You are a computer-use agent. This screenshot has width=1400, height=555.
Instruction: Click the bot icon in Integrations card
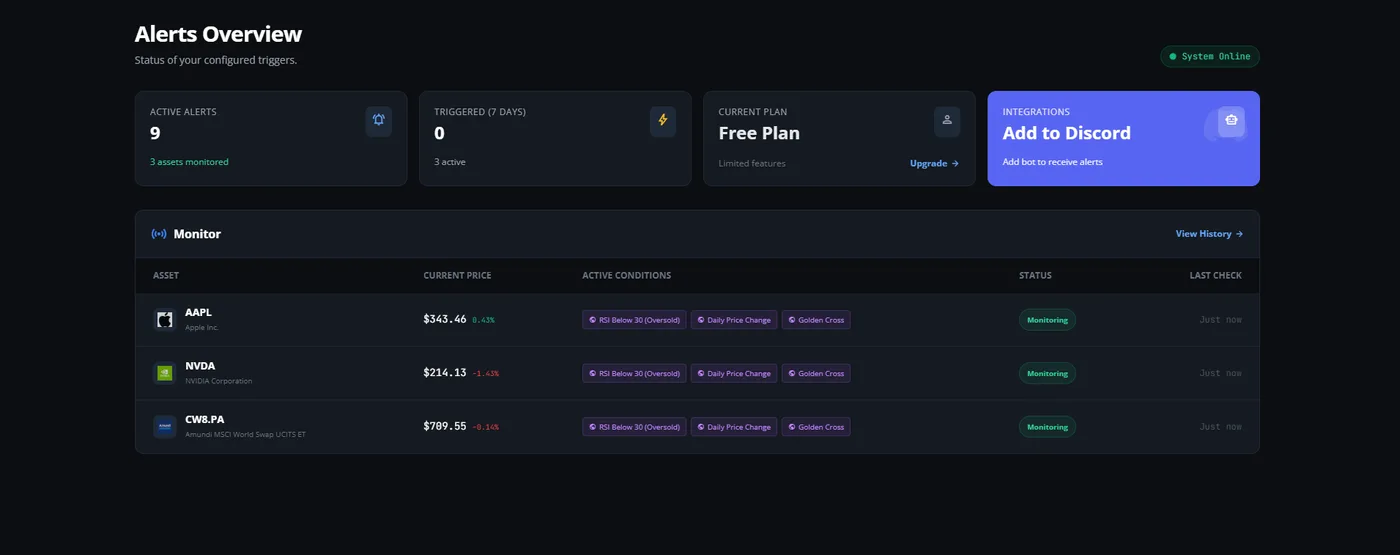coord(1231,120)
